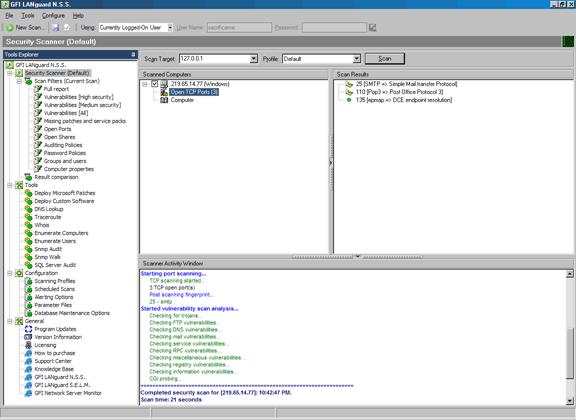
Task: Click the User Name input field
Action: click(x=239, y=28)
